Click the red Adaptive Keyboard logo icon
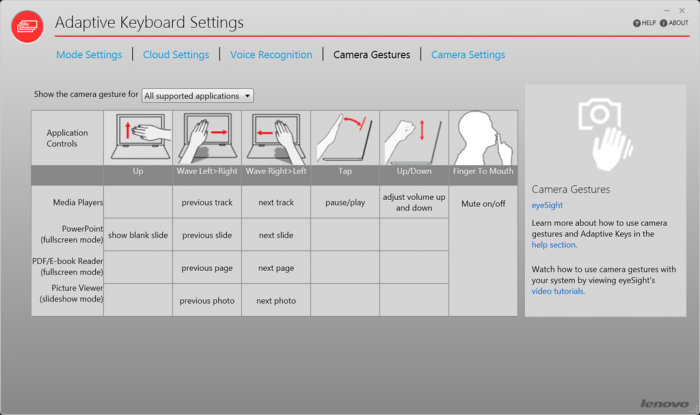Image resolution: width=700 pixels, height=415 pixels. (27, 26)
